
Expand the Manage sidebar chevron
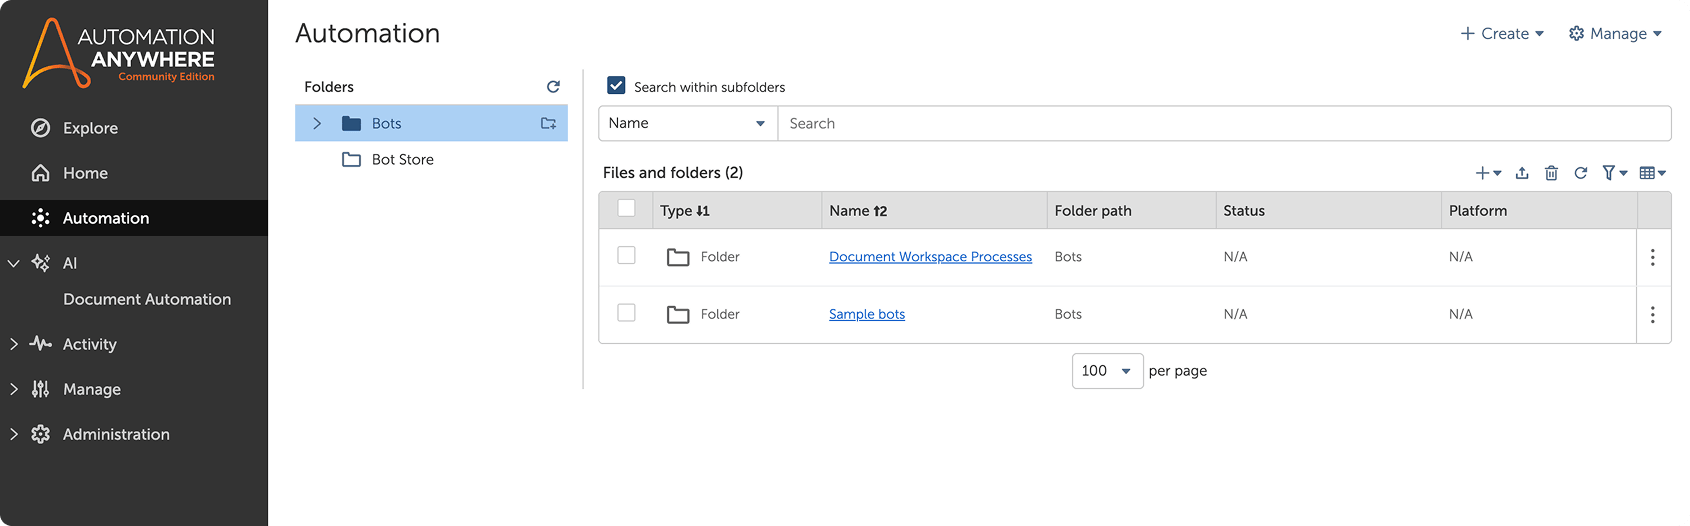click(14, 389)
